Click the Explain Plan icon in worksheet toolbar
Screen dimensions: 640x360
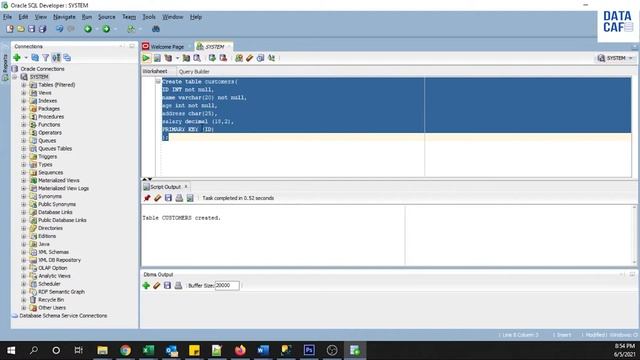[x=168, y=58]
